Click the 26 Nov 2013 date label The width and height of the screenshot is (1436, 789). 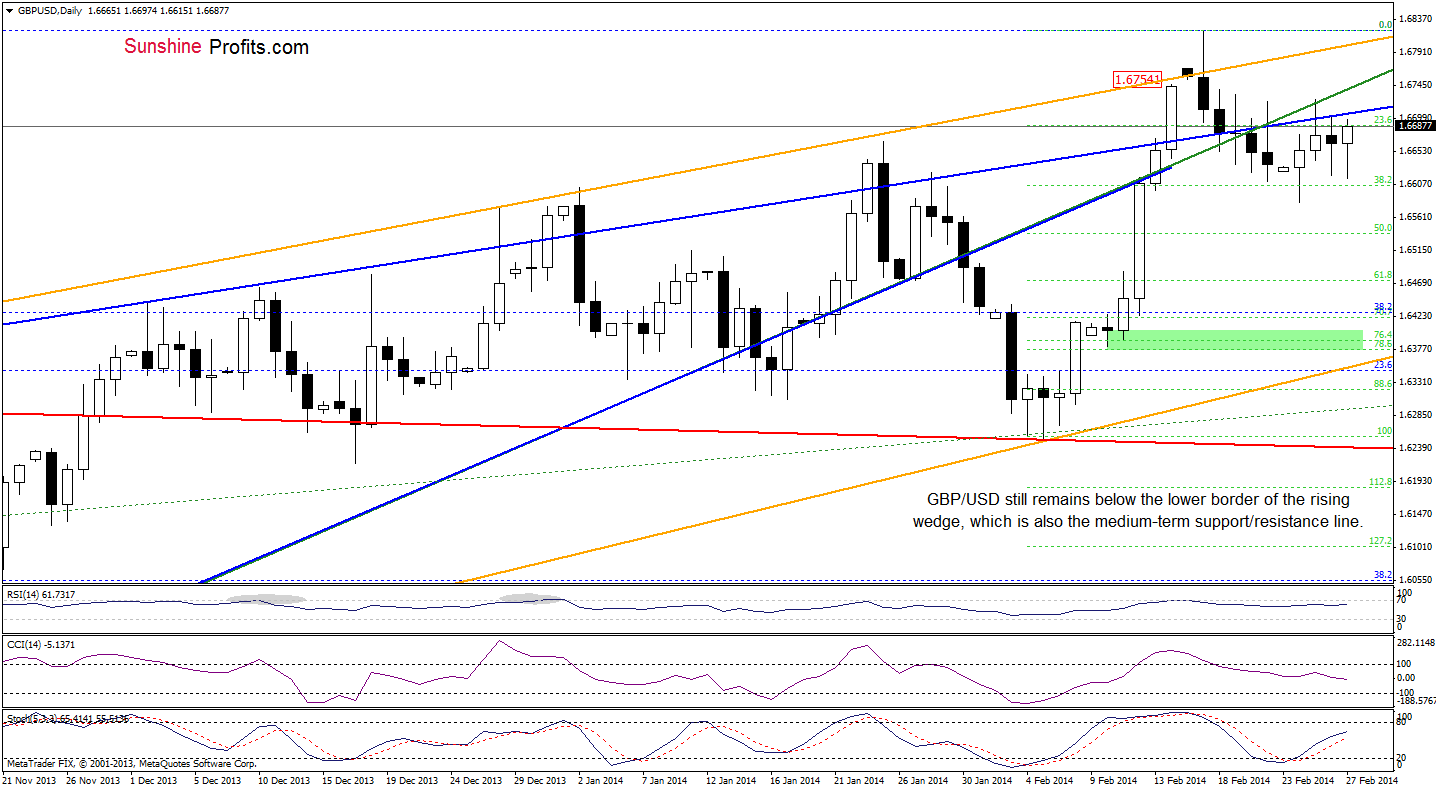pyautogui.click(x=93, y=779)
